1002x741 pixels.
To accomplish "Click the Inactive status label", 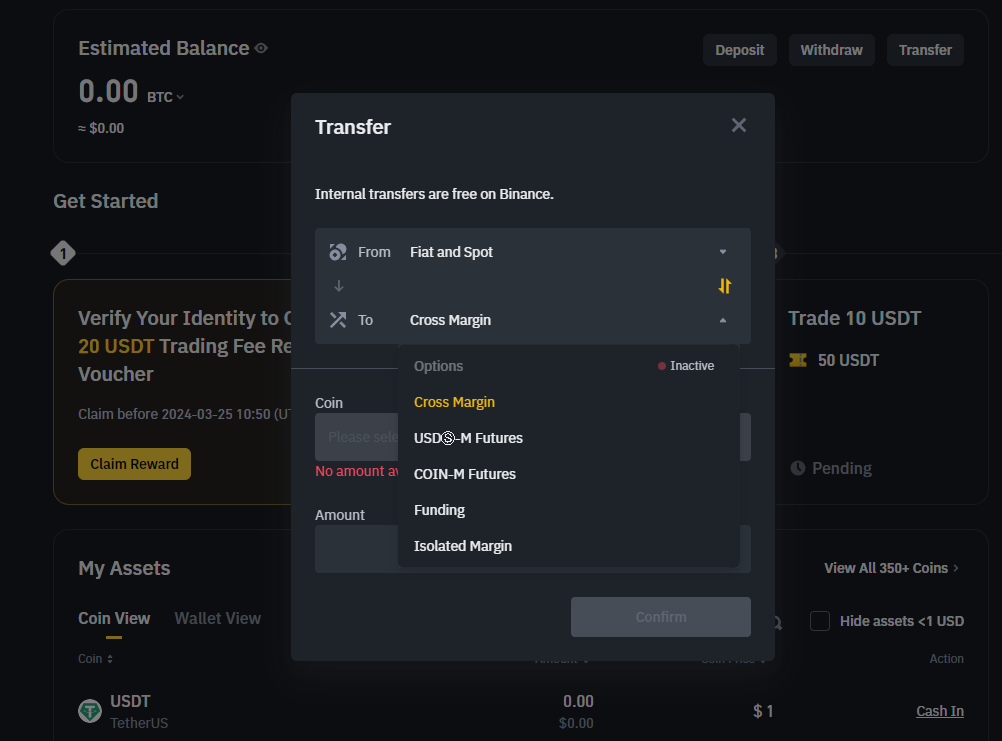I will [x=686, y=365].
